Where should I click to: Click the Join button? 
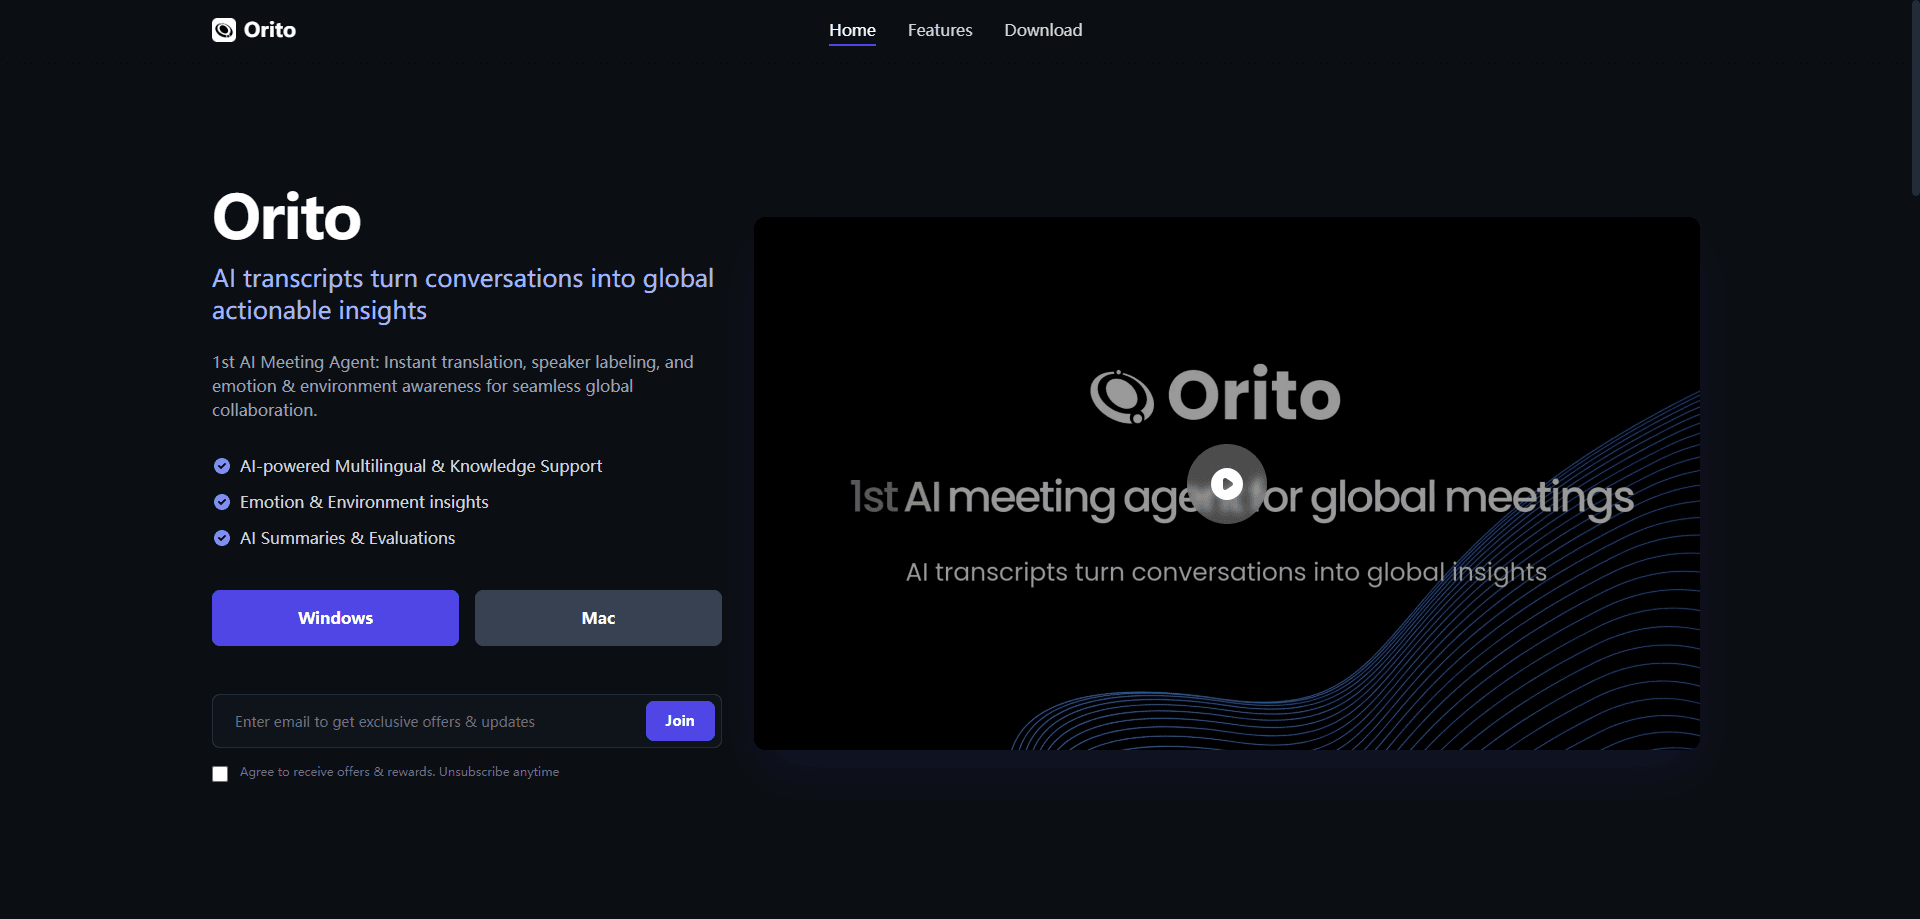point(680,721)
